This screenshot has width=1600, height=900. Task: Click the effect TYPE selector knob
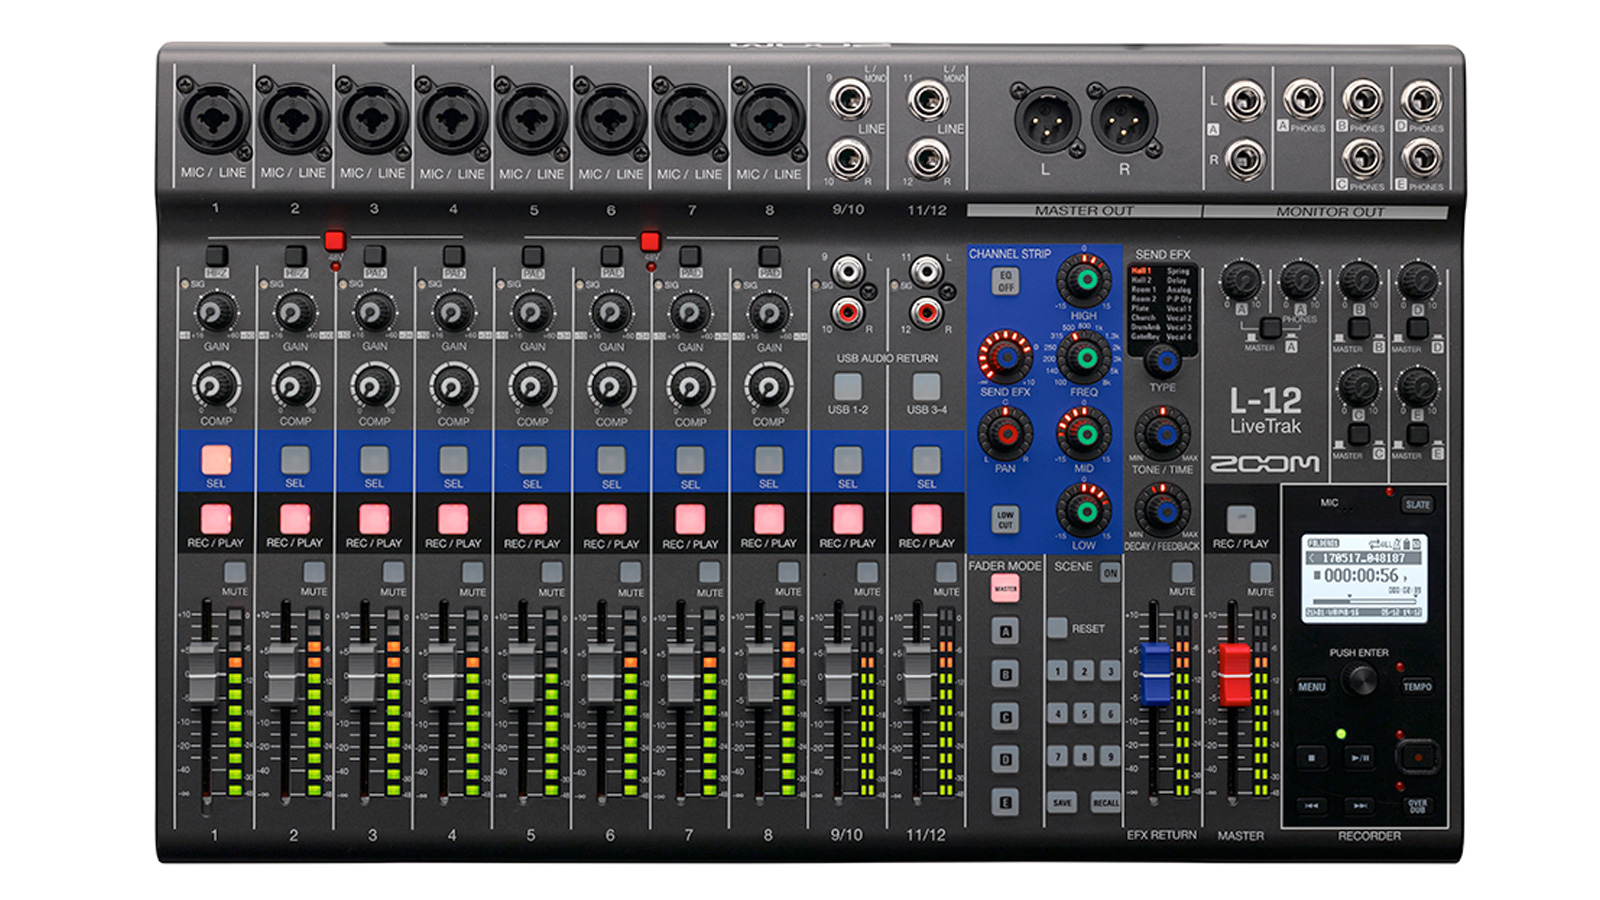[x=1162, y=360]
